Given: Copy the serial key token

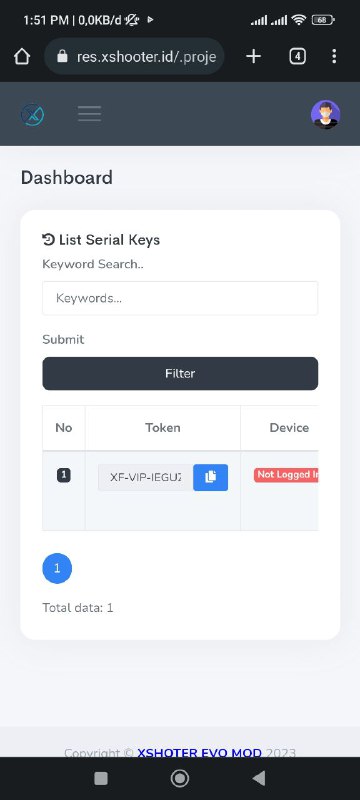Looking at the screenshot, I should tap(211, 477).
